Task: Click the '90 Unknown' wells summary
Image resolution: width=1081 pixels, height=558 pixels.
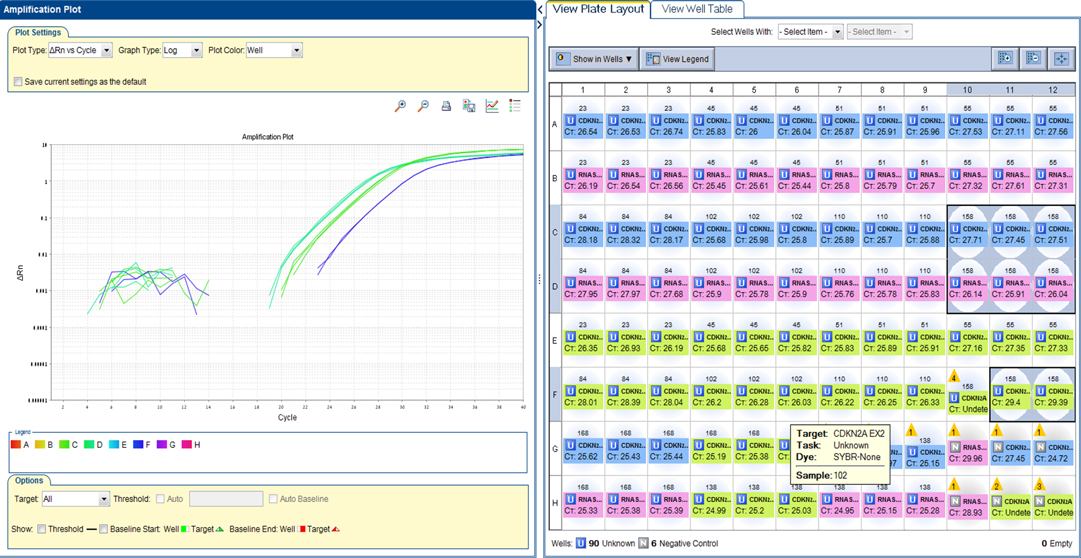Action: [605, 543]
